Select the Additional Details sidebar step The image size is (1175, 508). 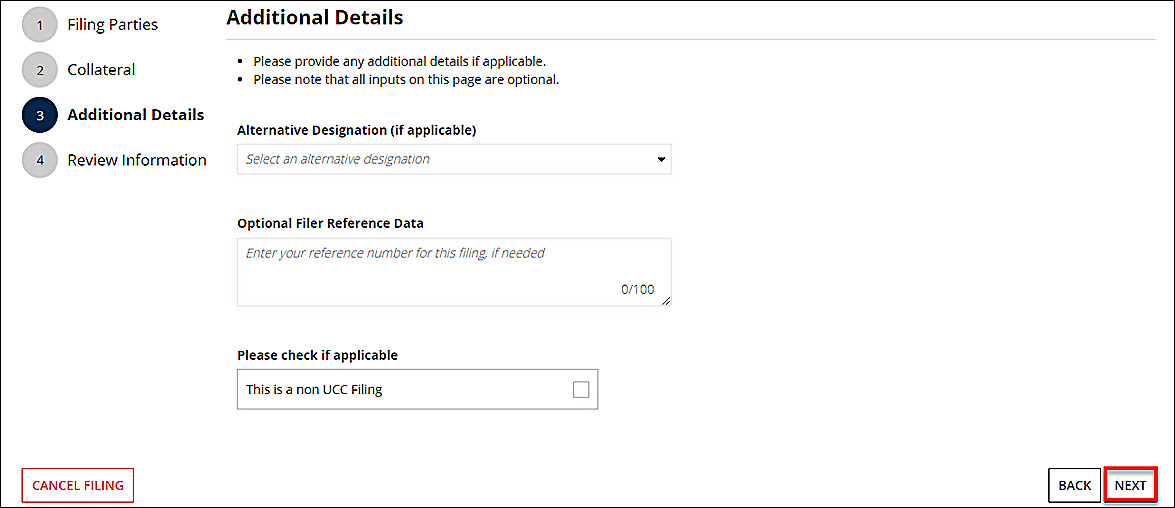coord(135,115)
